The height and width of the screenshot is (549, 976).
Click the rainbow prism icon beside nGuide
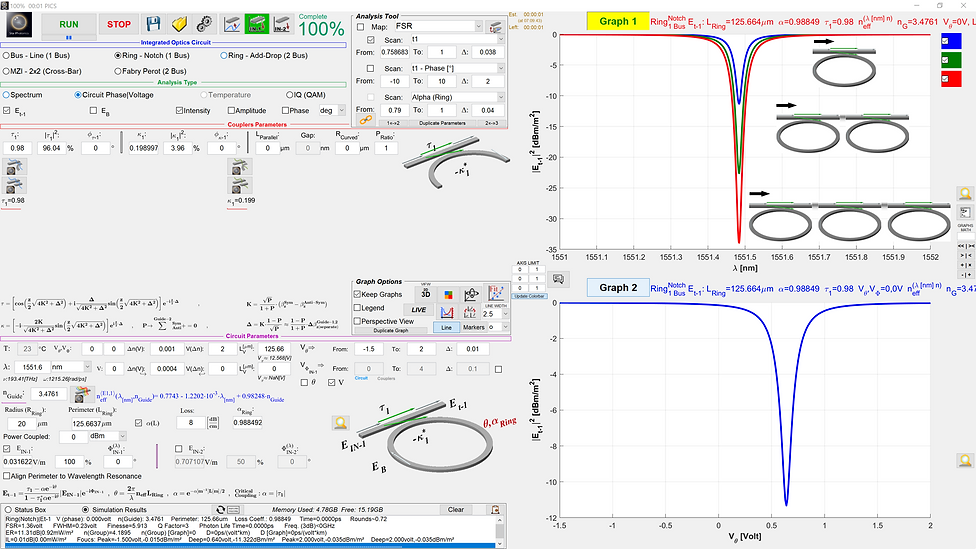pos(82,395)
